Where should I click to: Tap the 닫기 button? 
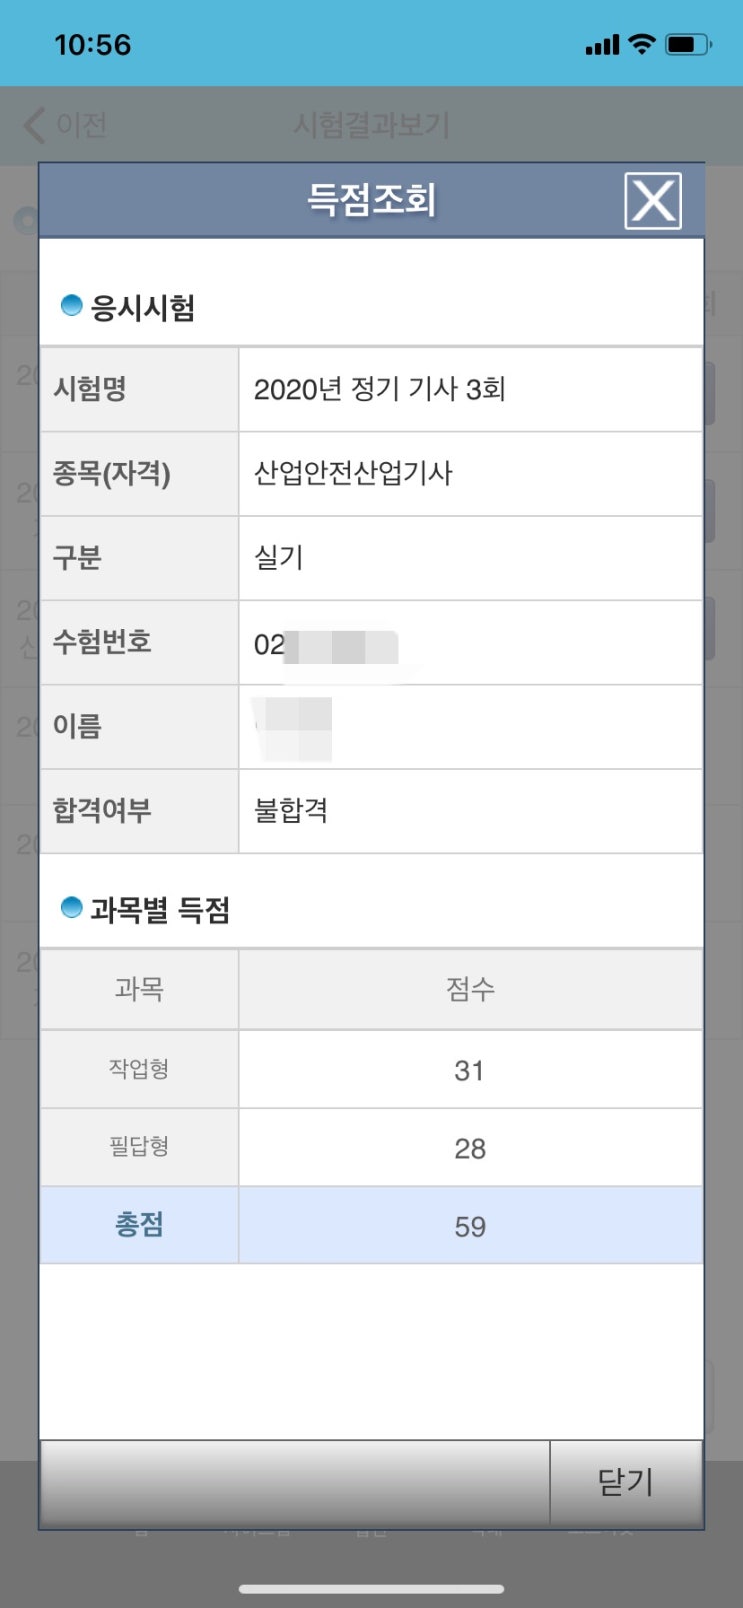point(626,1482)
